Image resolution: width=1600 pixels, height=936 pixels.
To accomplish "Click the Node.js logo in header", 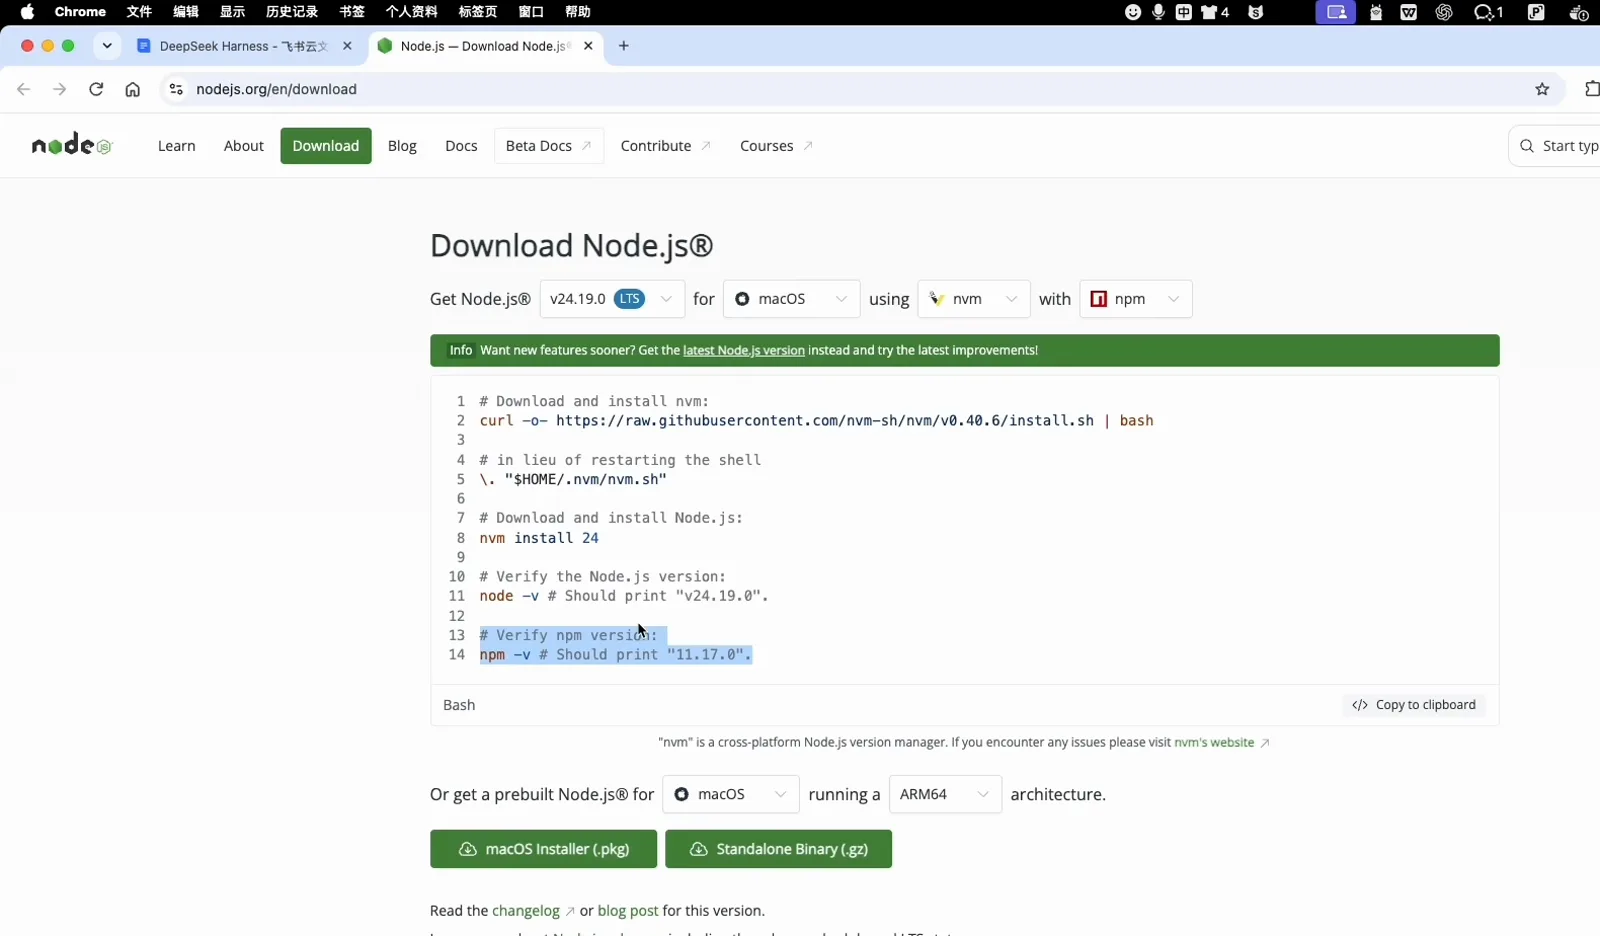I will point(72,146).
